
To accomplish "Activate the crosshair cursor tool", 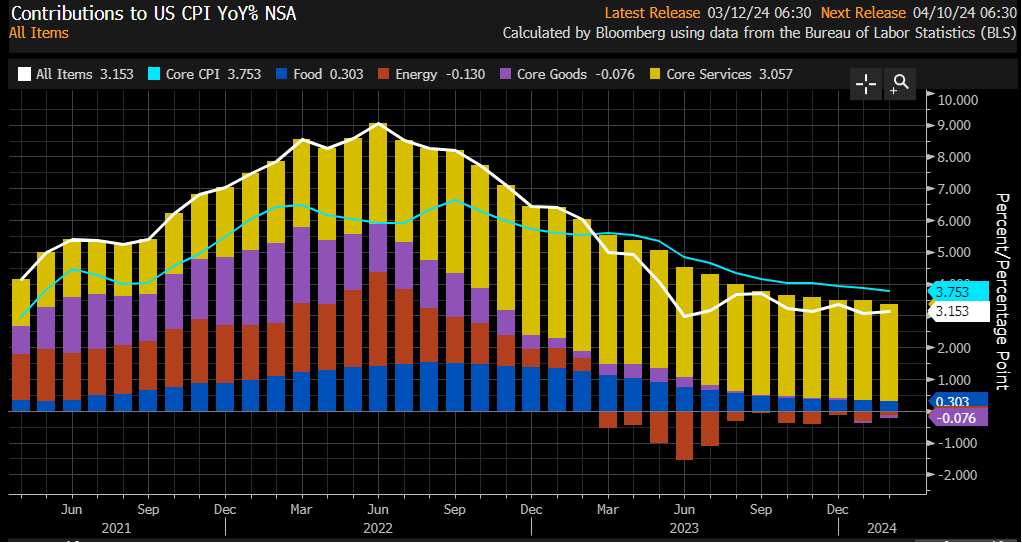I will 866,84.
